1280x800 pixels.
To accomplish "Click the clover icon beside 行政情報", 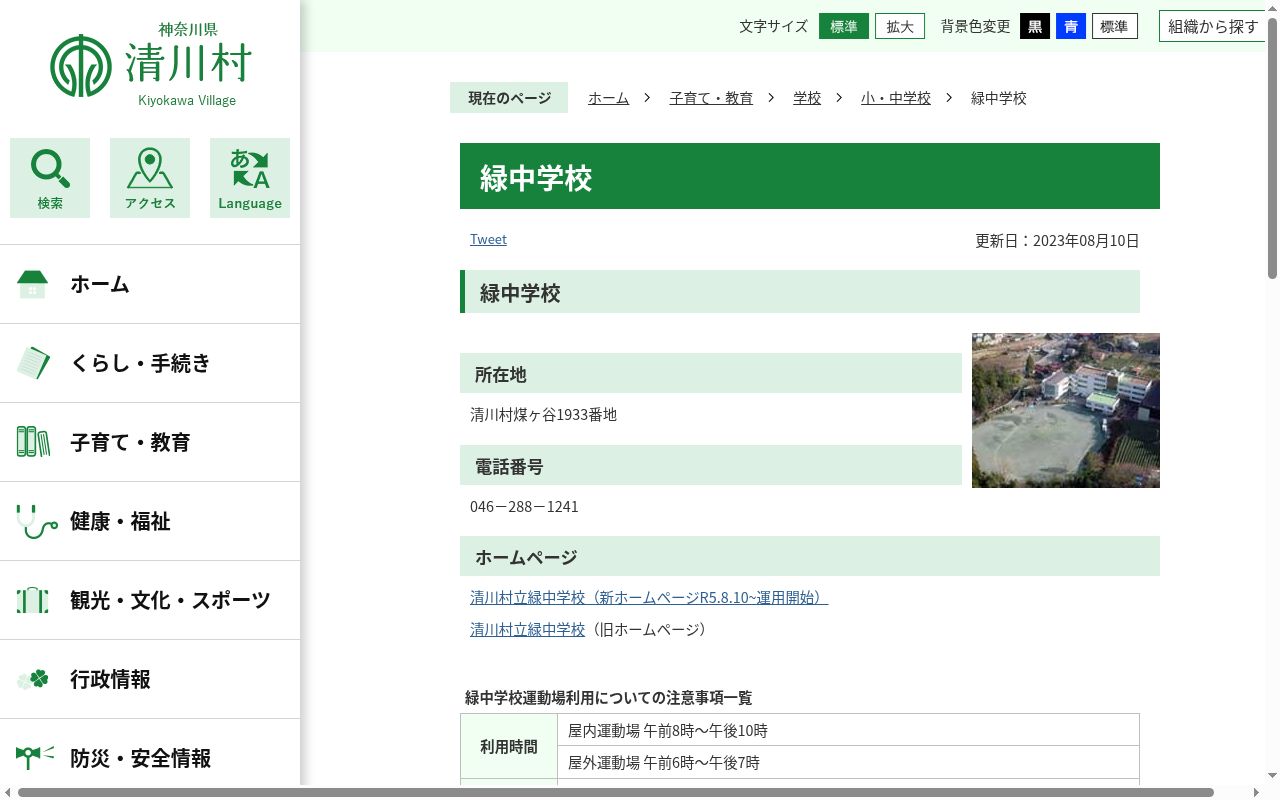I will pos(33,679).
